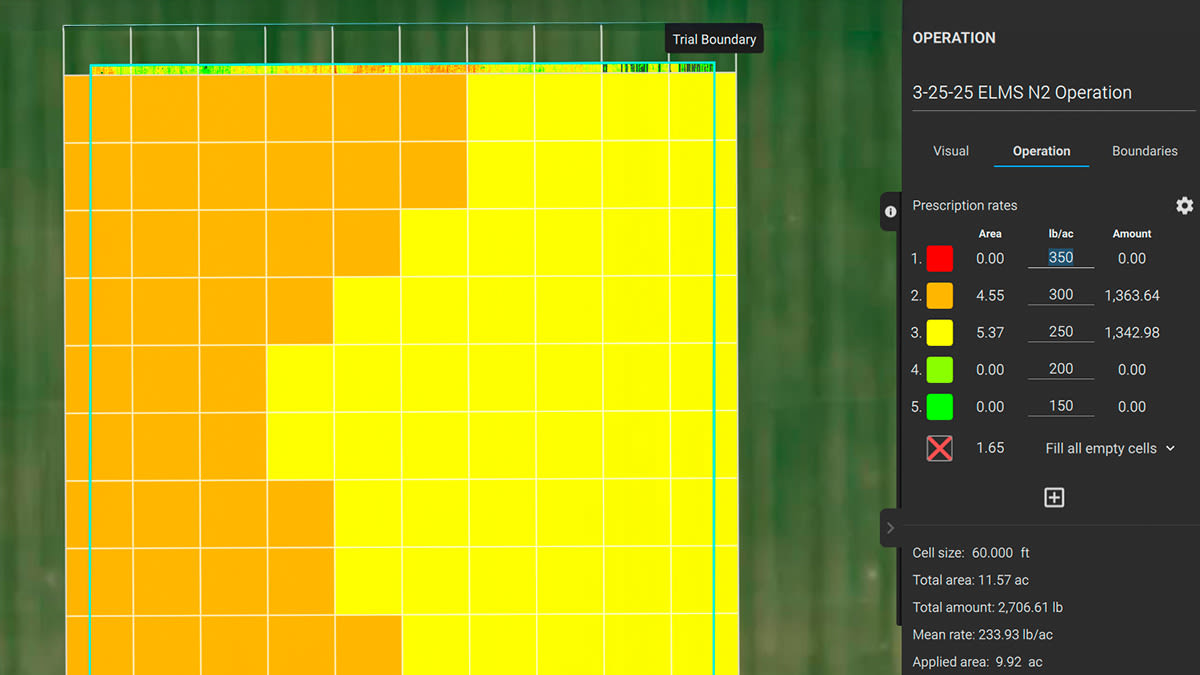Select the green rate 5 swatch
Screen dimensions: 1200x675
[939, 406]
